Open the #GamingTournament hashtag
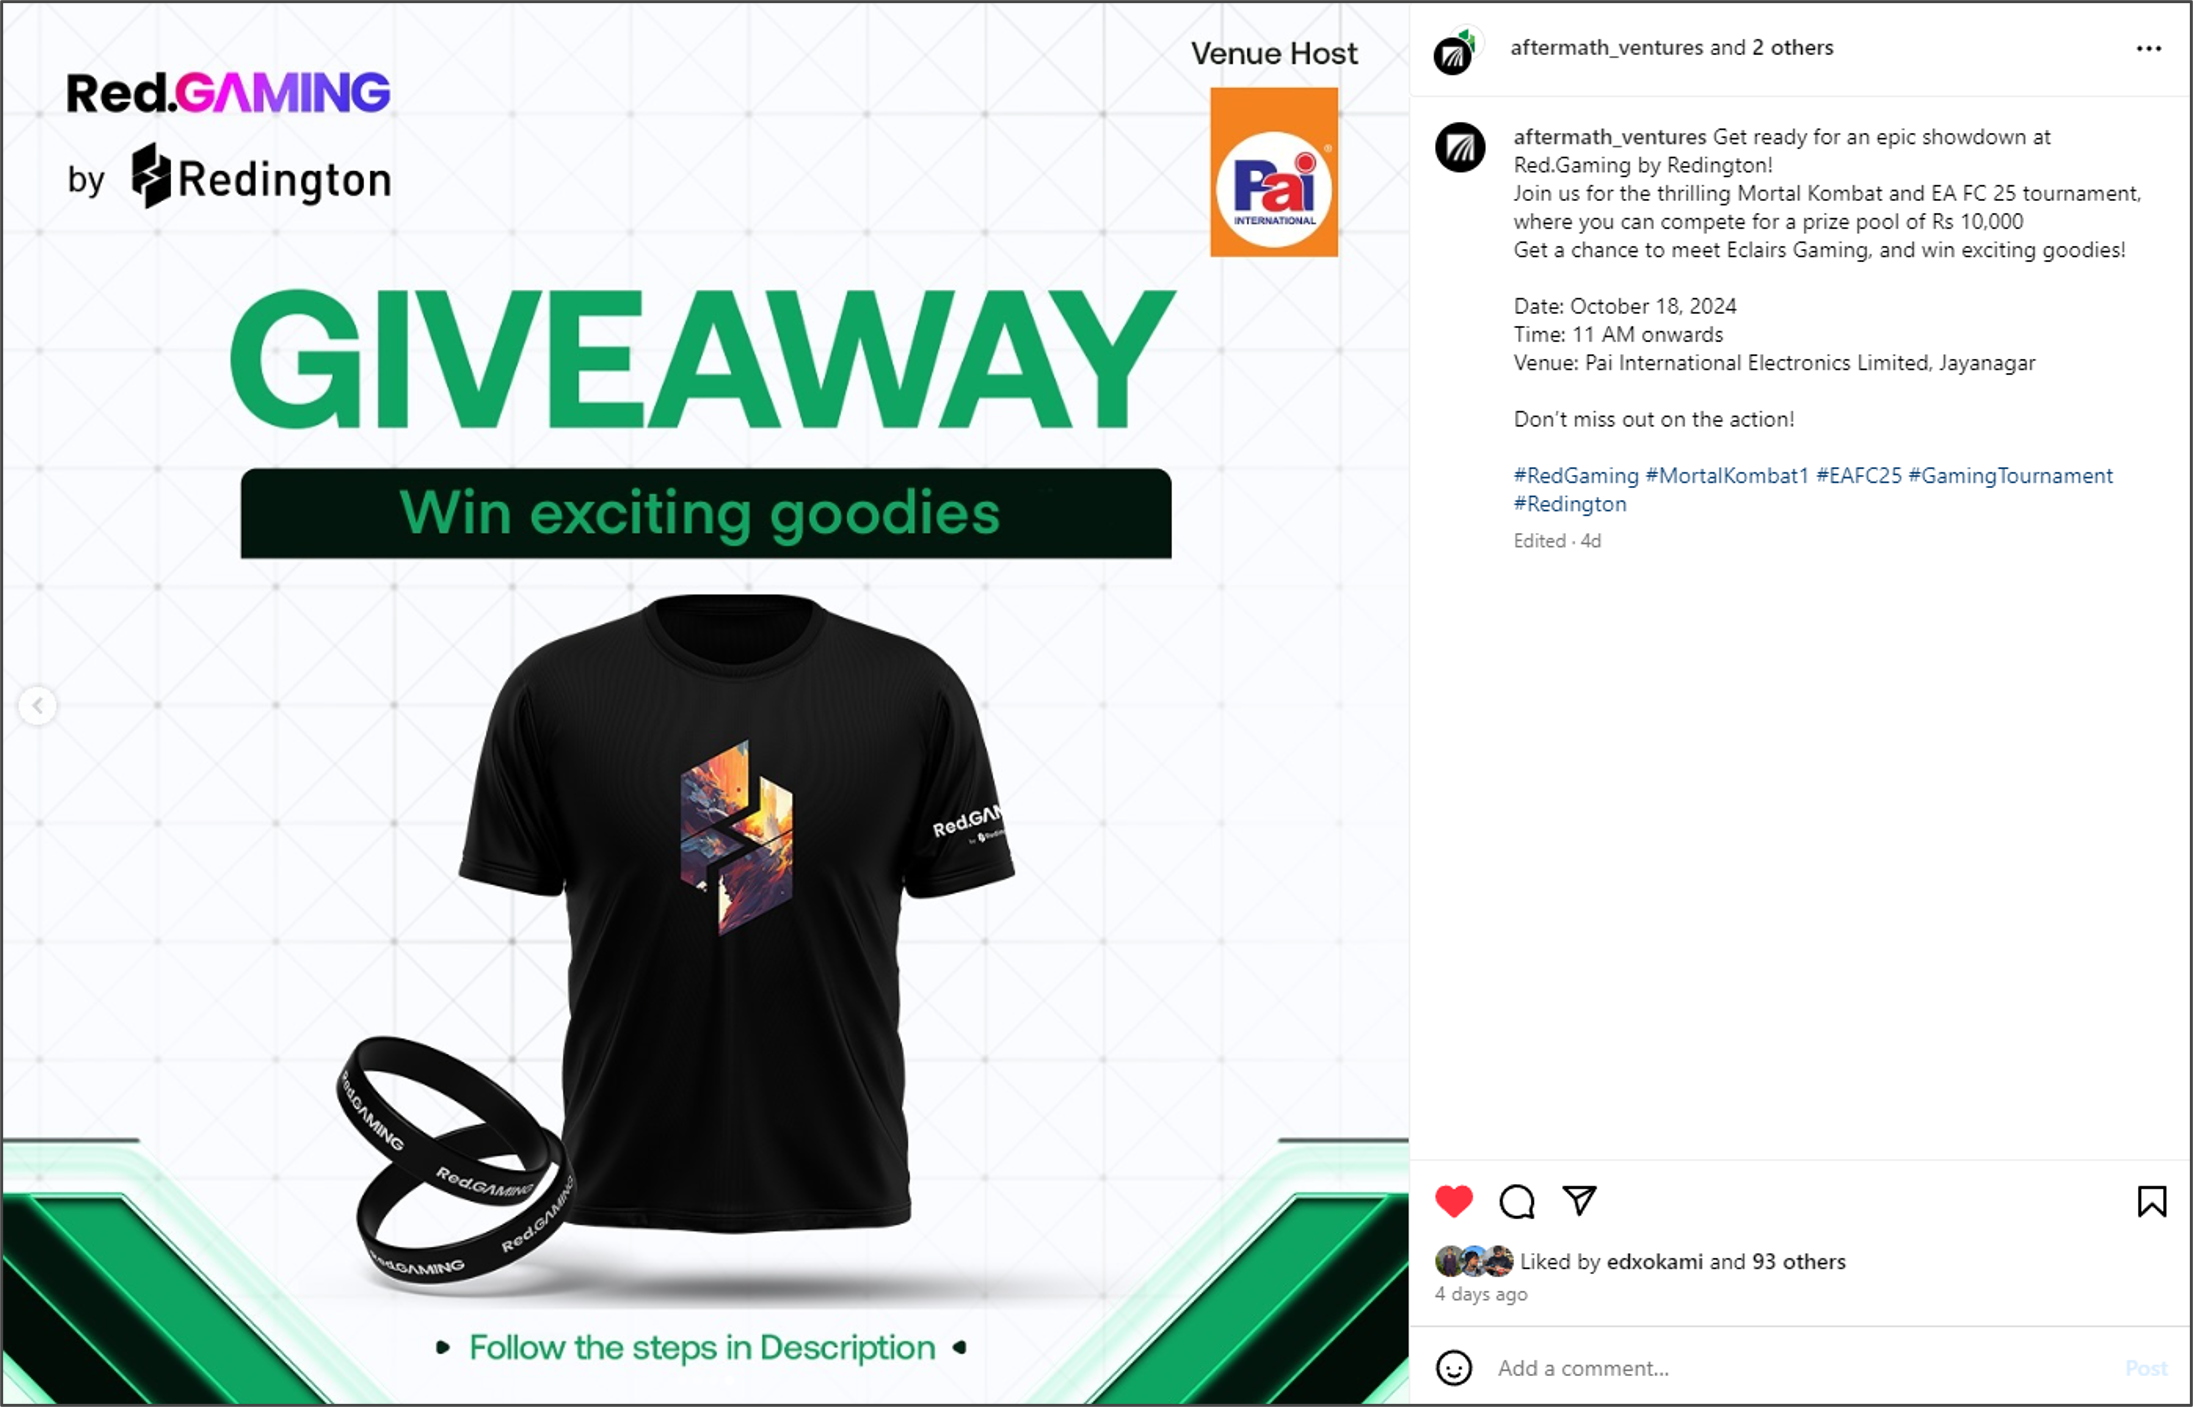The image size is (2193, 1407). pos(2011,476)
